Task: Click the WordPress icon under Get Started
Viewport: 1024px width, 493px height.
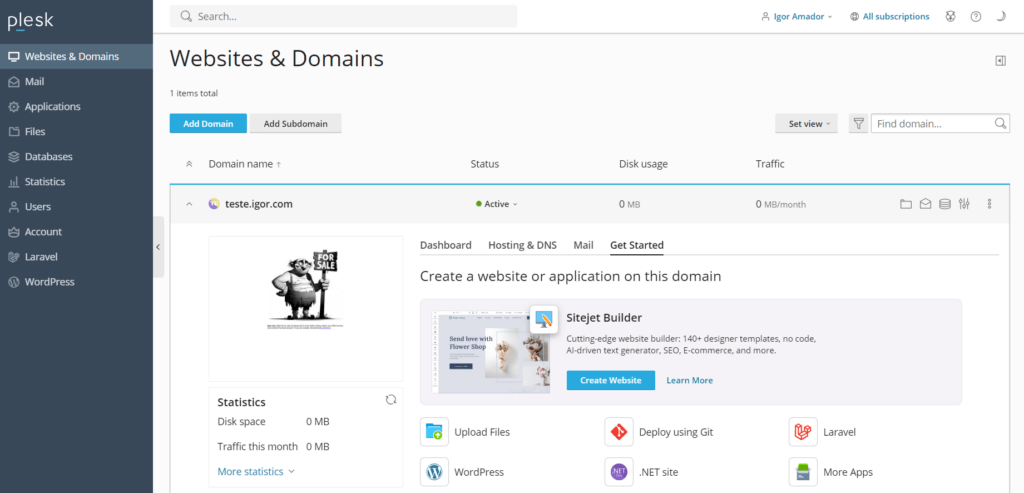Action: tap(434, 471)
